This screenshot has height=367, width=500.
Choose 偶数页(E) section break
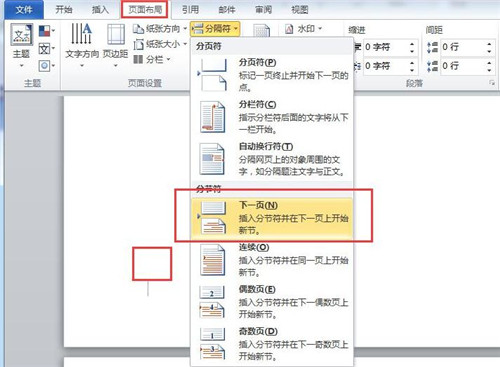(x=272, y=302)
